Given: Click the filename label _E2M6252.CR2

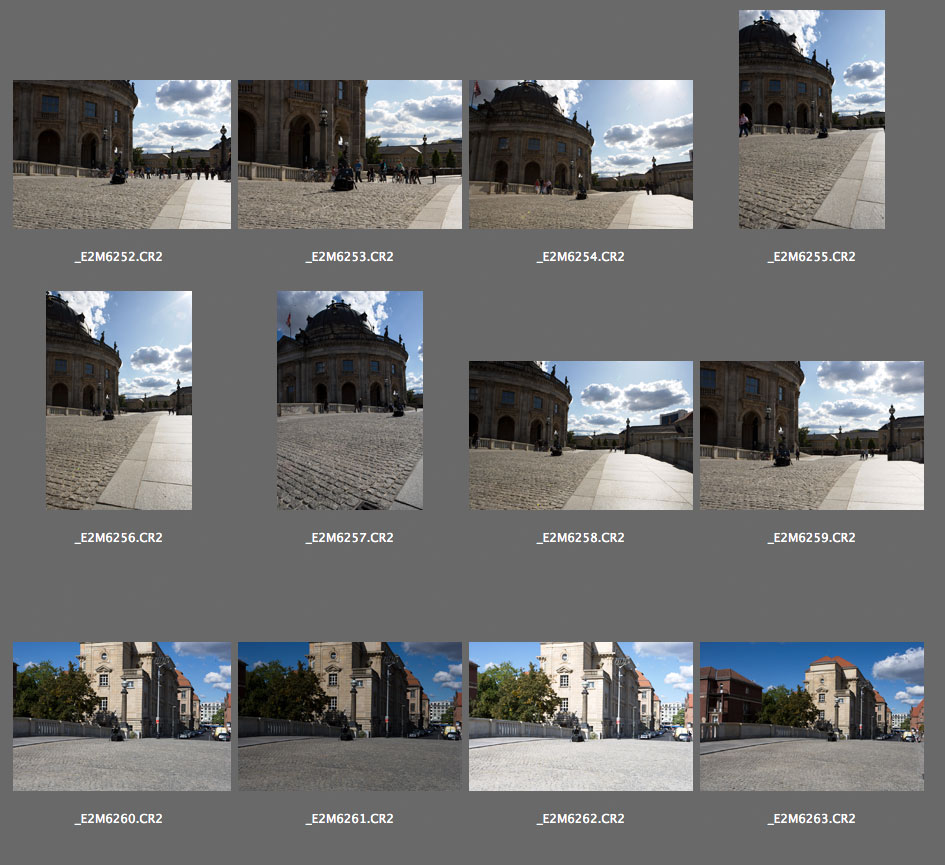Looking at the screenshot, I should (119, 257).
